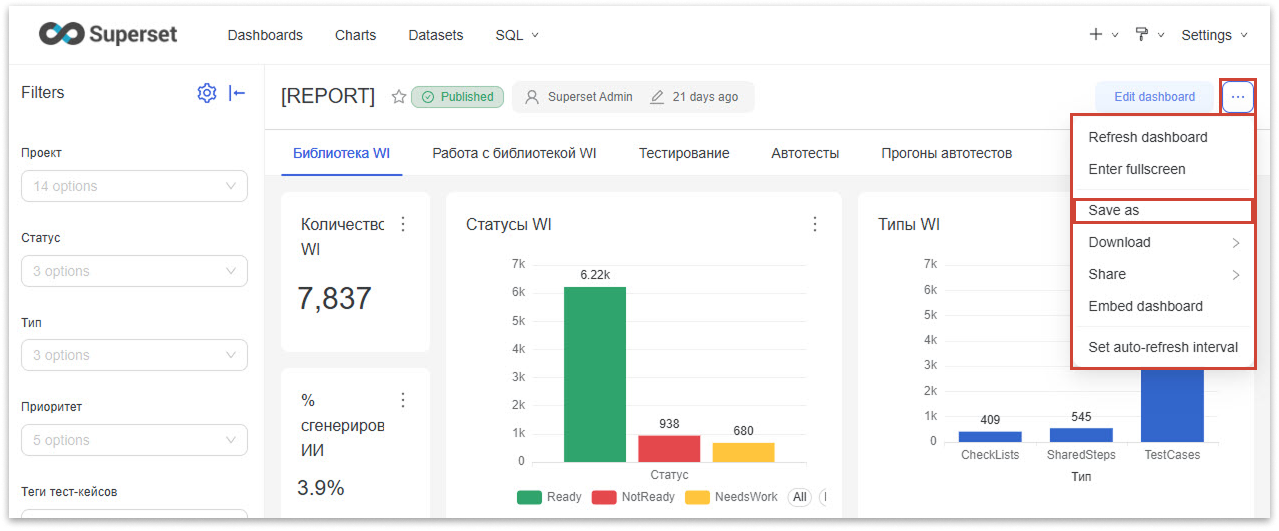Expand the Тип filter dropdown
The width and height of the screenshot is (1279, 531).
134,355
